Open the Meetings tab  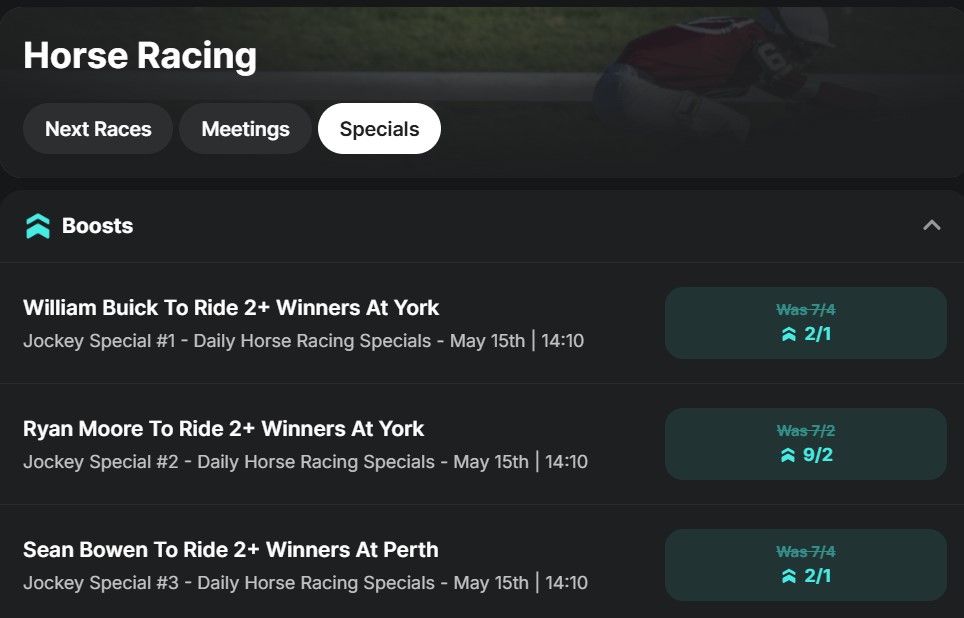[x=245, y=129]
